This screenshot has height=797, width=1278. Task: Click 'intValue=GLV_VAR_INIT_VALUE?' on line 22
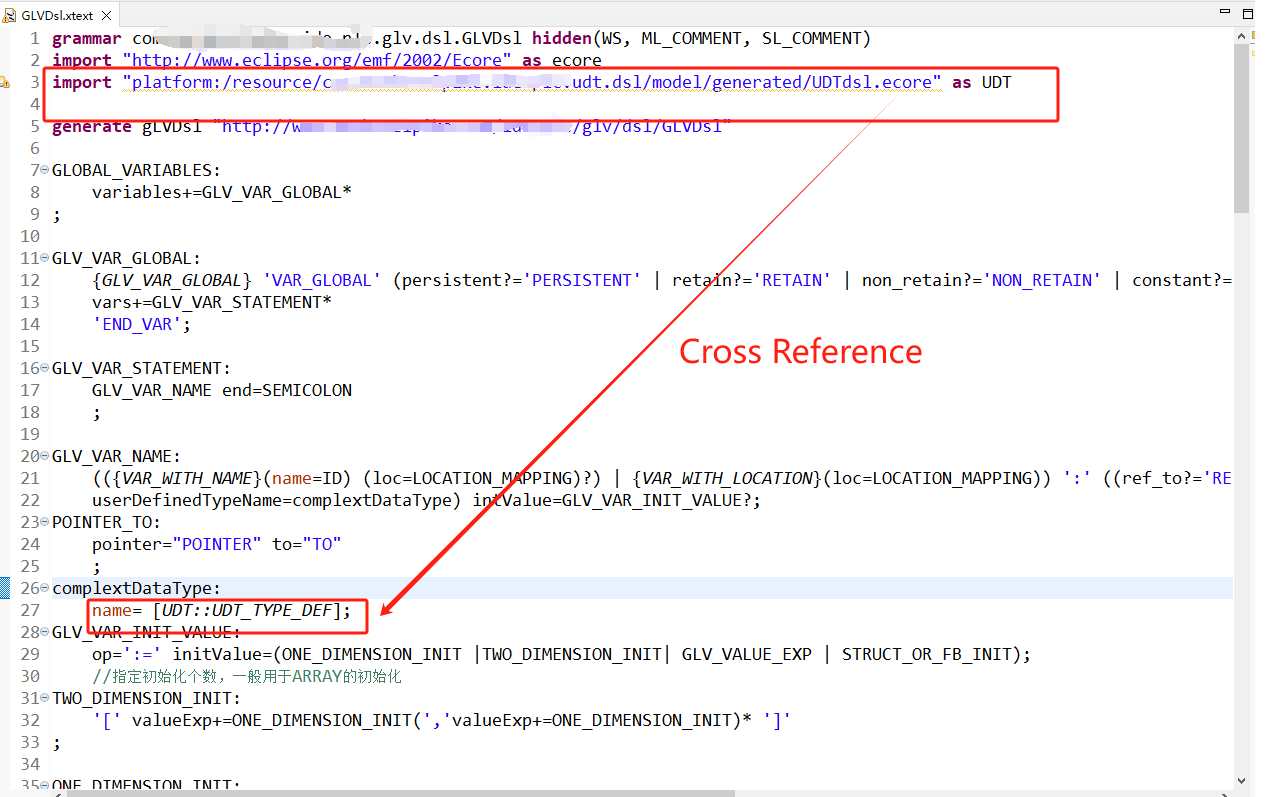coord(612,500)
